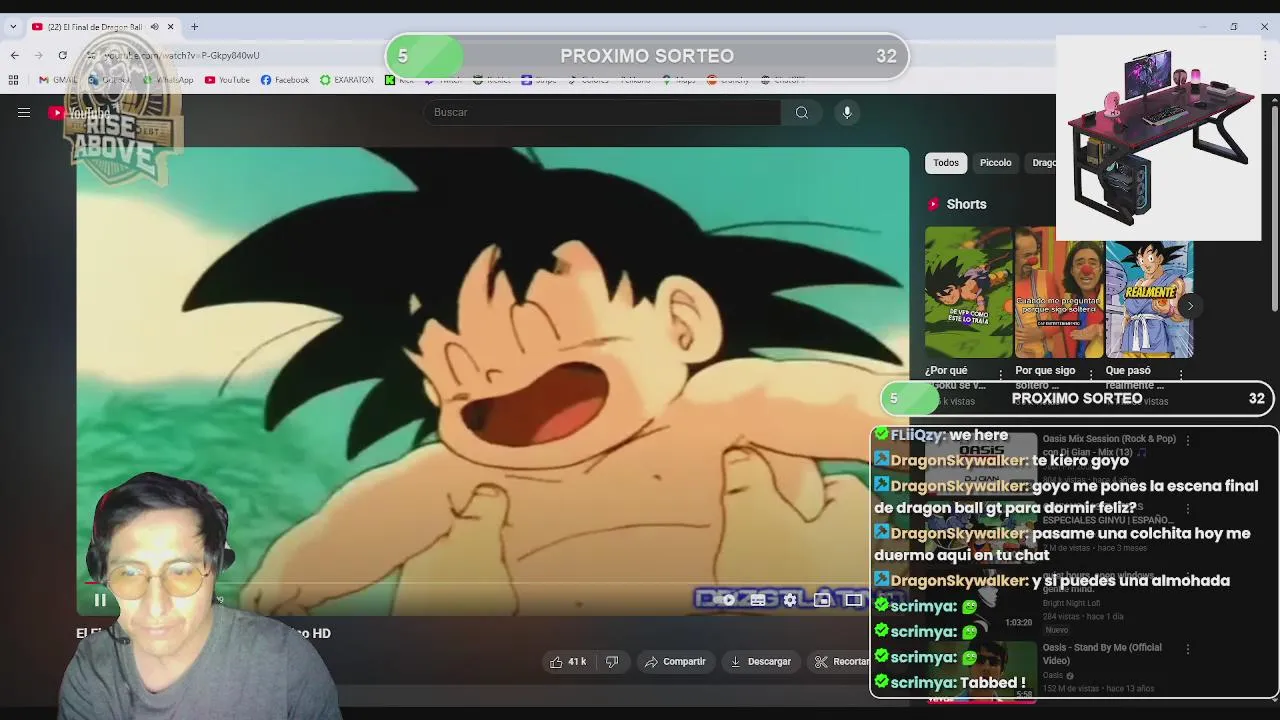Open the WhatsApp bookmark
The image size is (1280, 720).
pyautogui.click(x=167, y=80)
